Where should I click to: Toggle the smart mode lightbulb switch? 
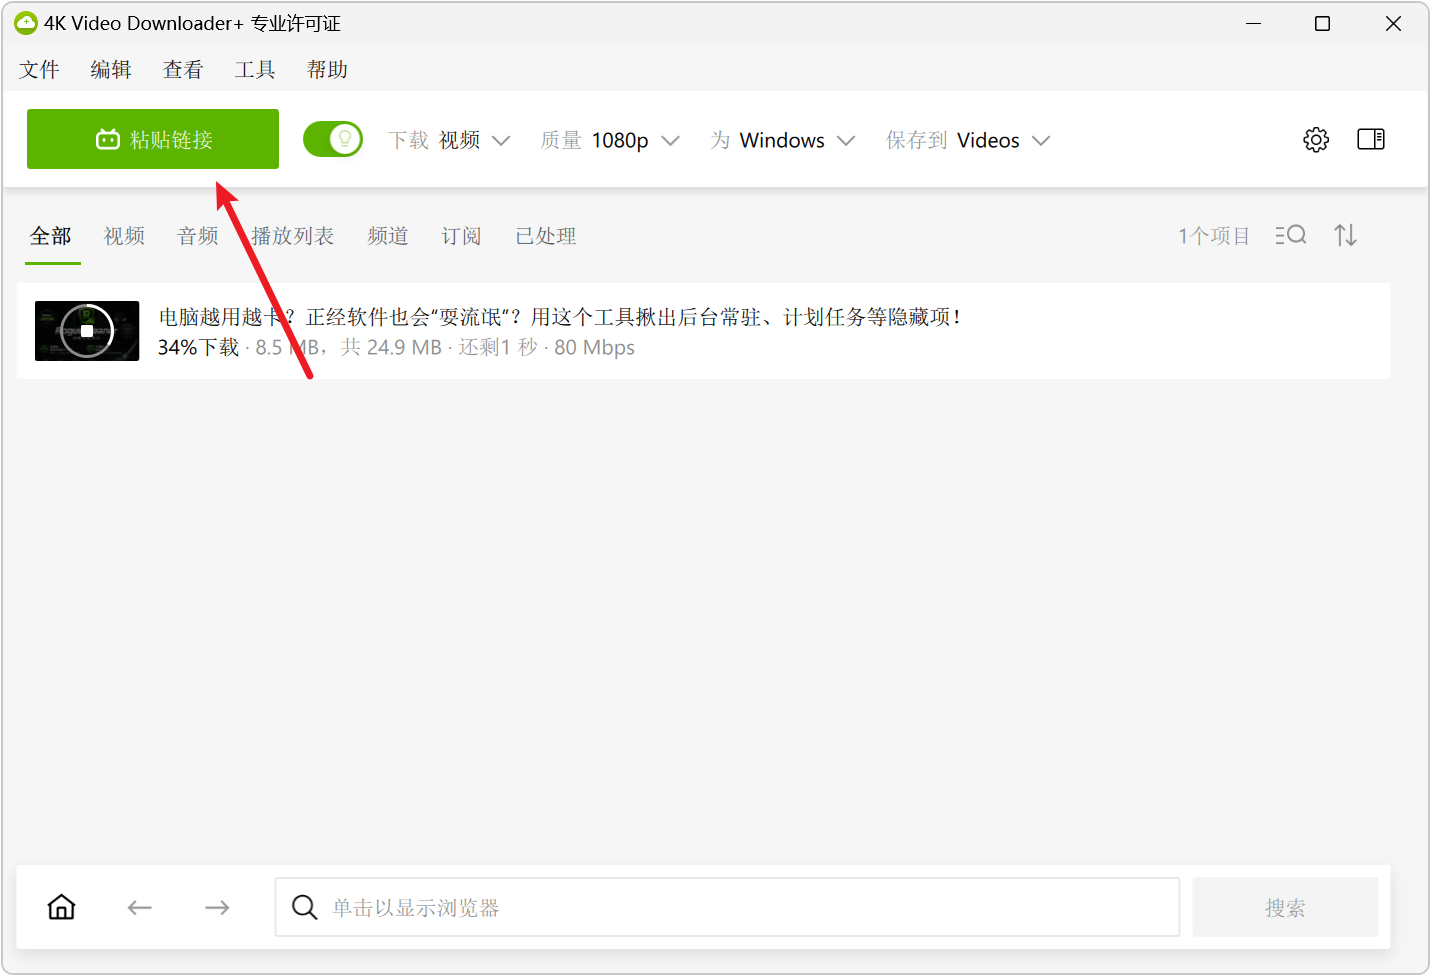[333, 139]
